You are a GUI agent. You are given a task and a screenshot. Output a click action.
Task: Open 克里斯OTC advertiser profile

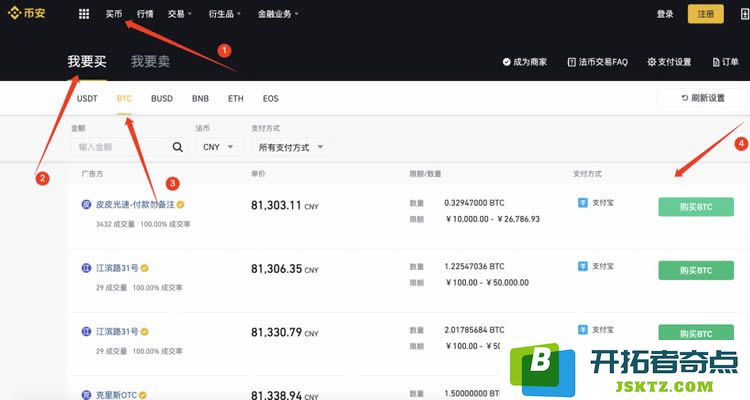tap(116, 395)
